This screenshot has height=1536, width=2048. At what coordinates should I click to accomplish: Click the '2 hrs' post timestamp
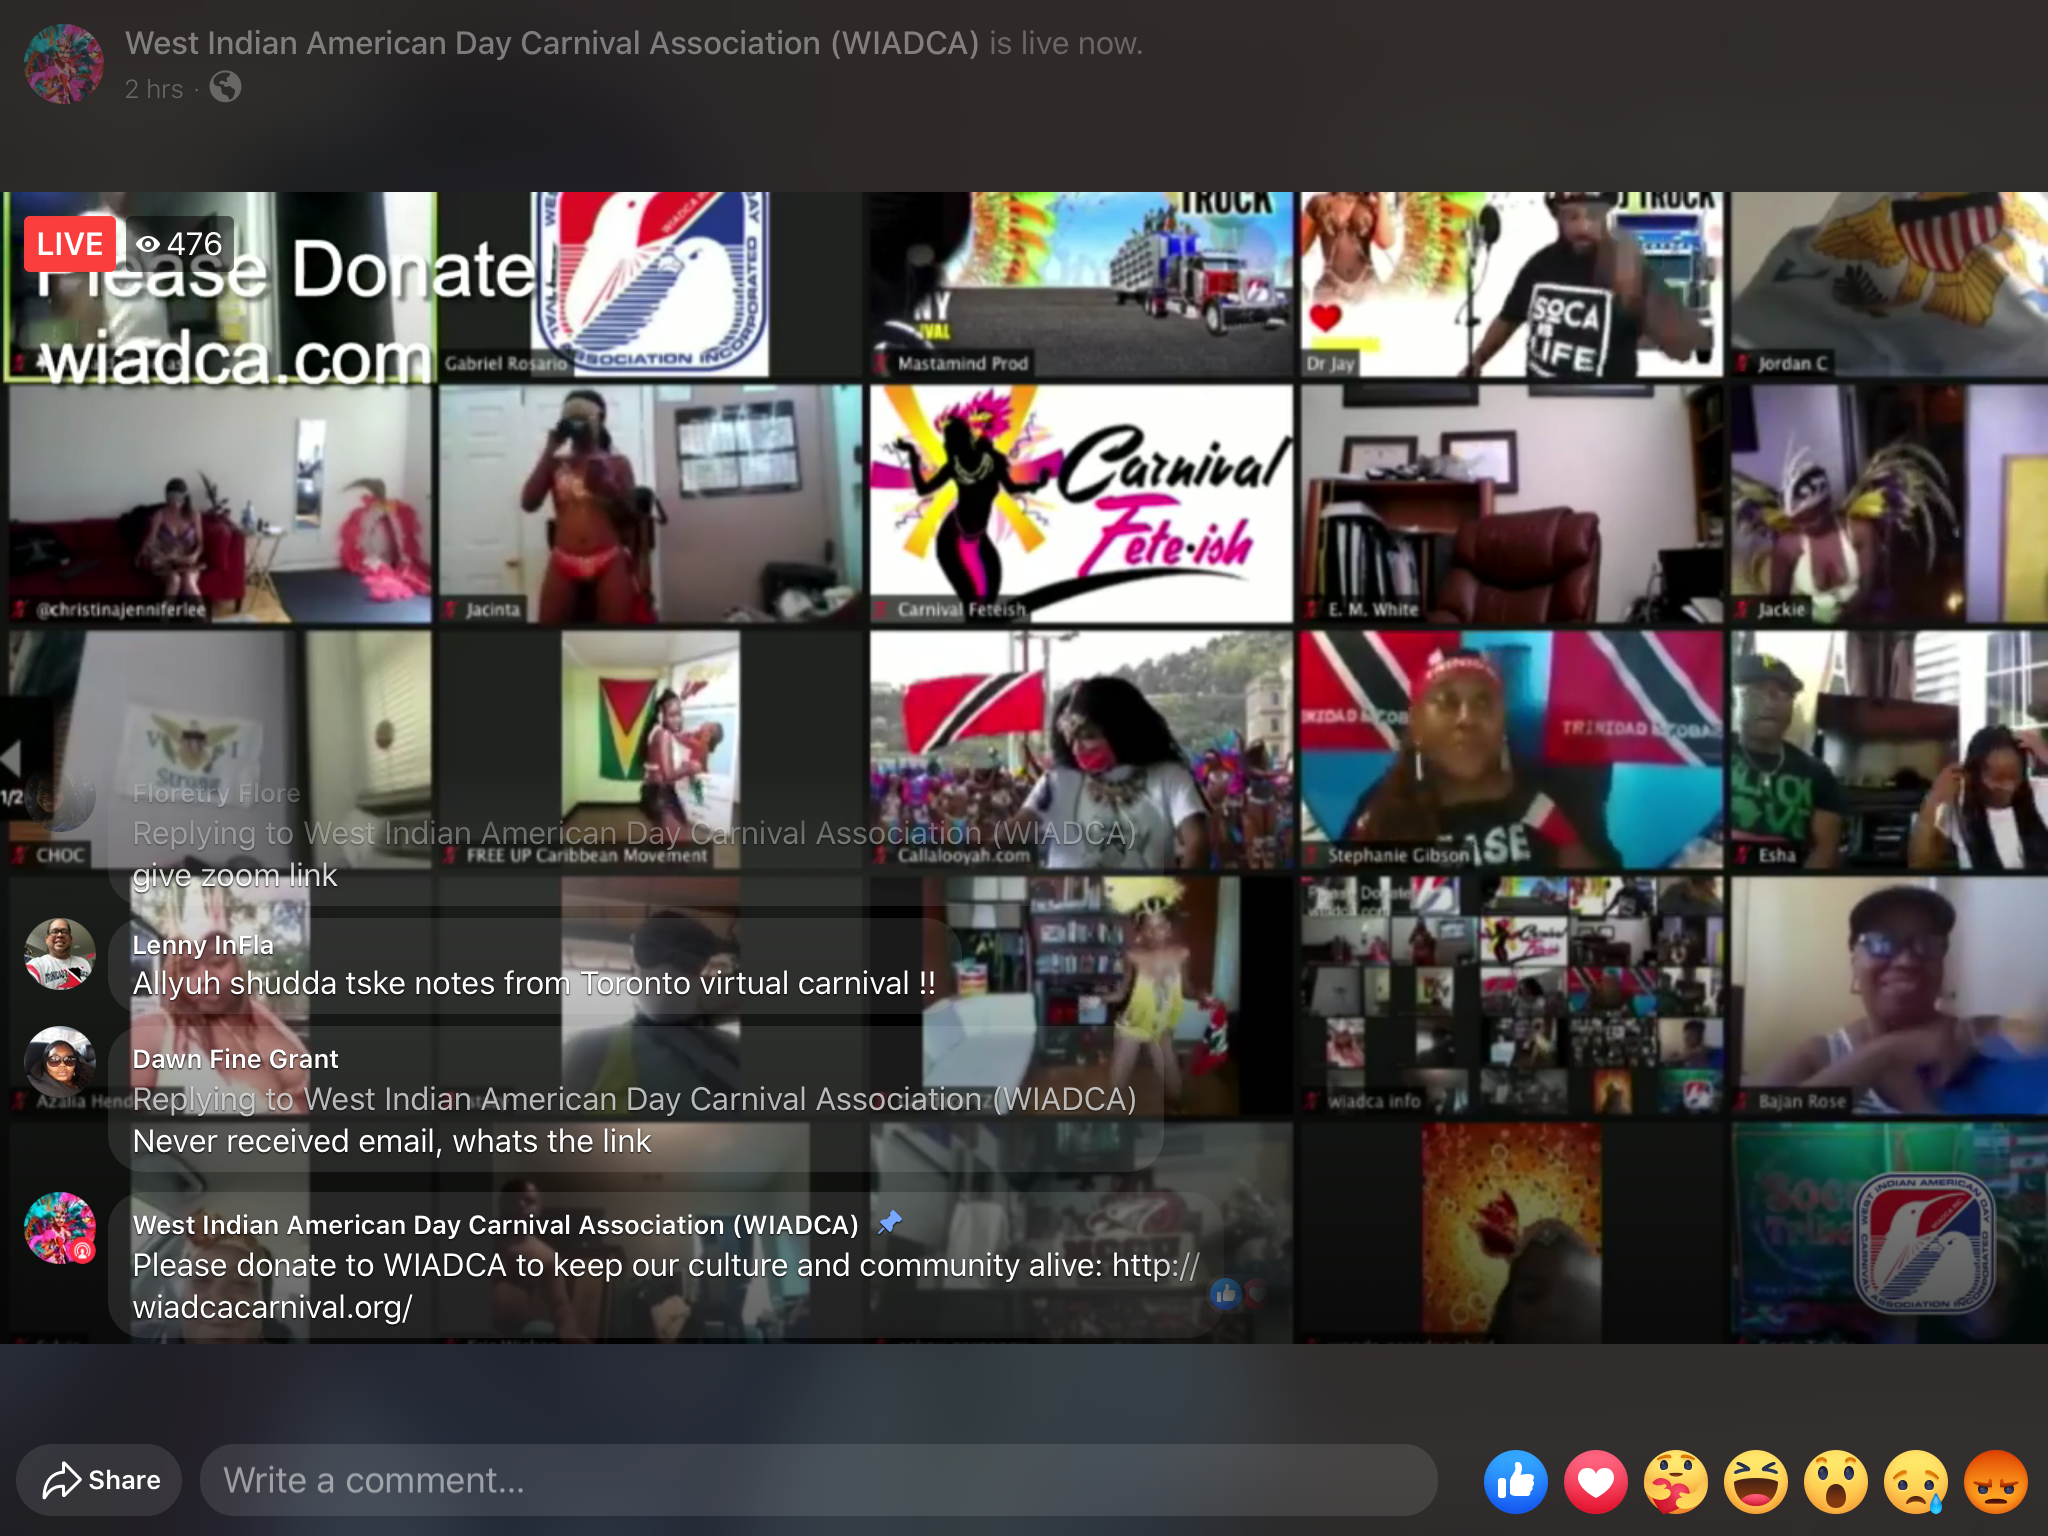coord(154,89)
